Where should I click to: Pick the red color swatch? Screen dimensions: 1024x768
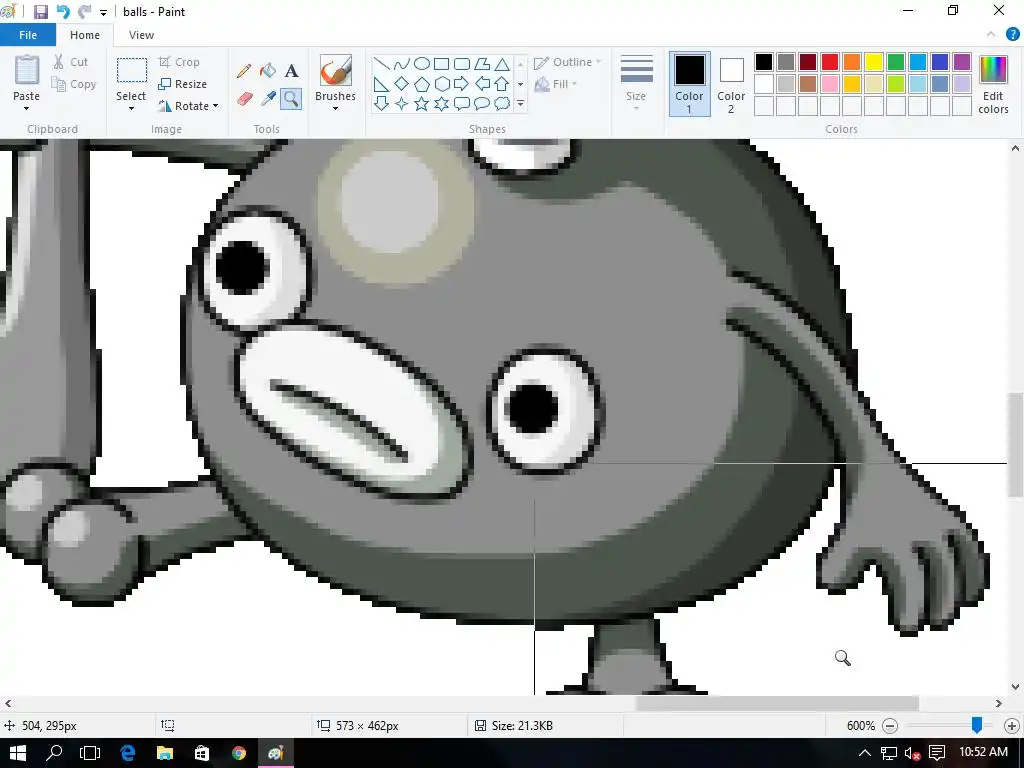coord(830,62)
